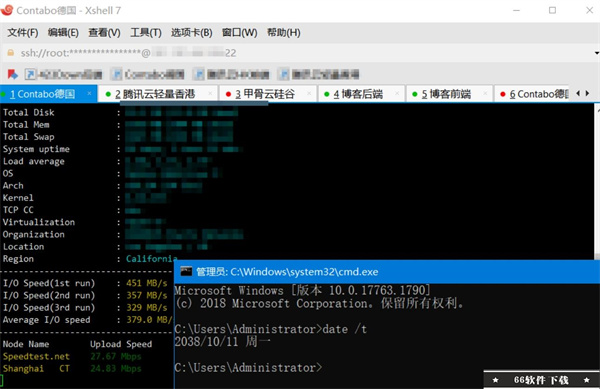Image resolution: width=600 pixels, height=389 pixels.
Task: Click the 'TCP CC' label
Action: (x=18, y=210)
